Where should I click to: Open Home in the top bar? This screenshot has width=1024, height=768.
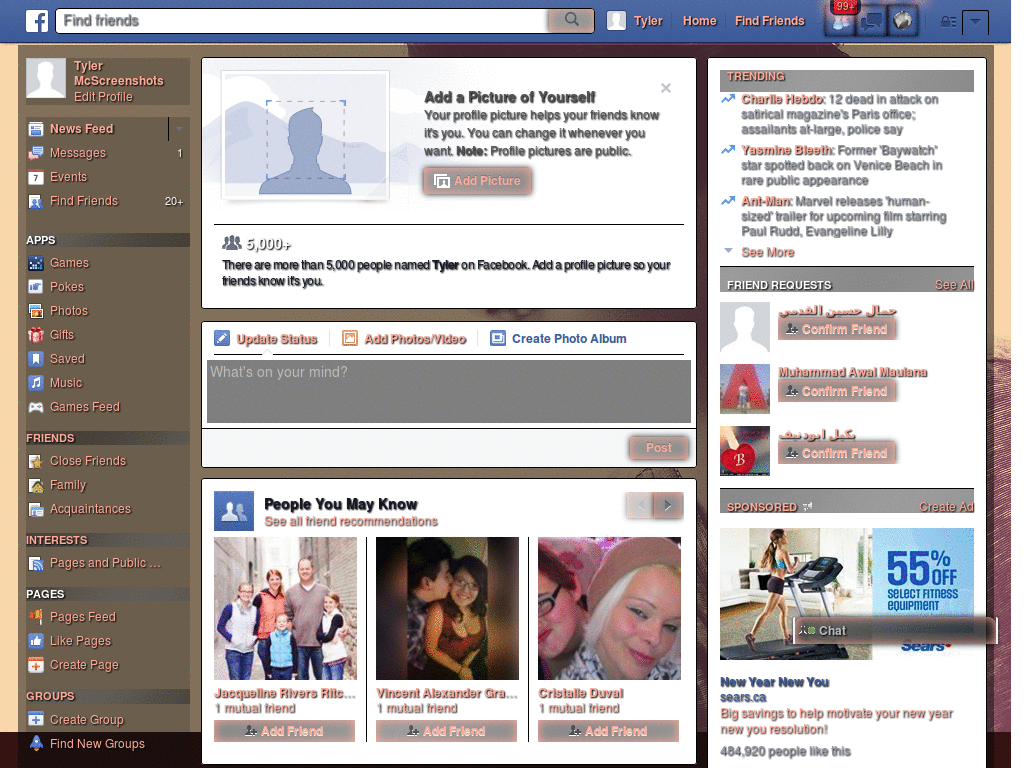tap(699, 21)
